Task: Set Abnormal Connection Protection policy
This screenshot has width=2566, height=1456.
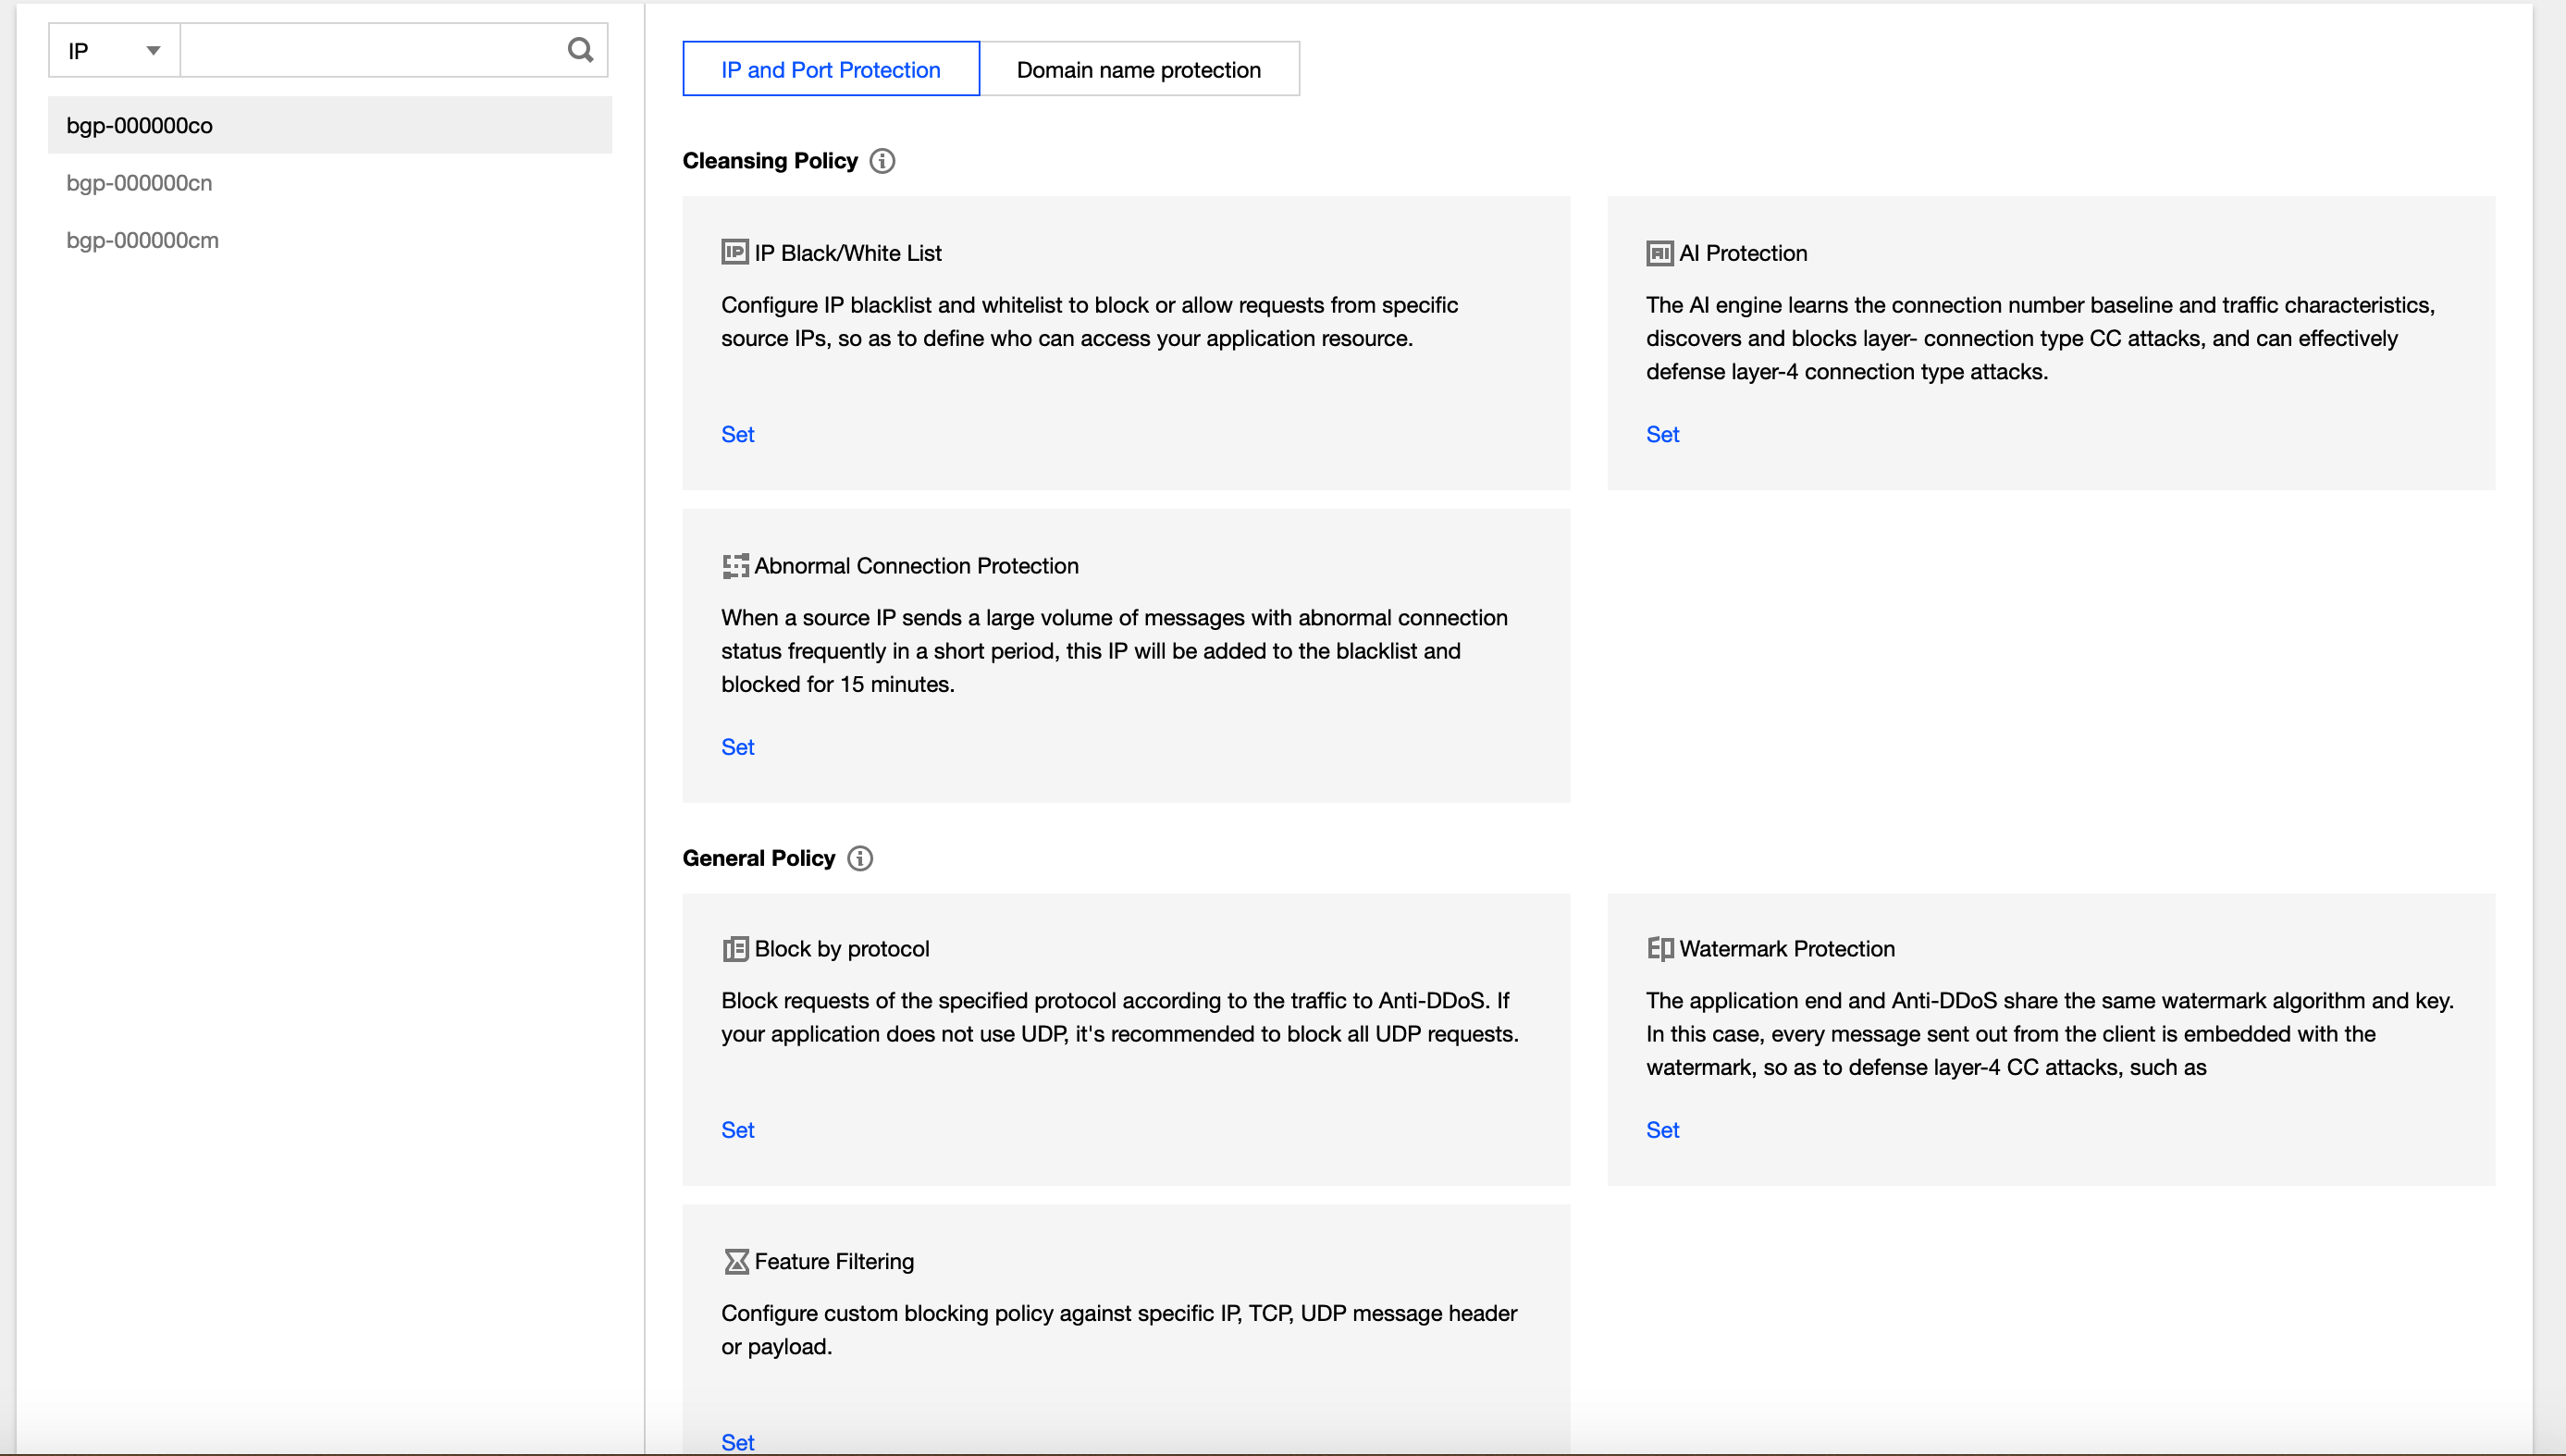Action: coord(738,747)
